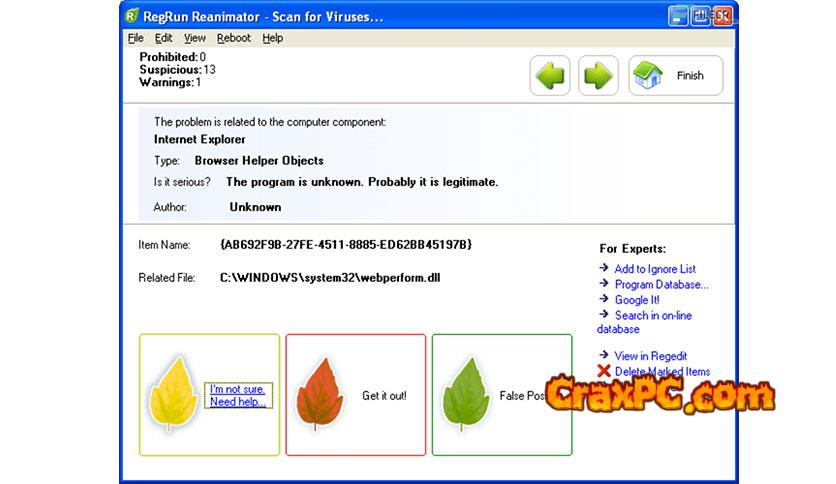Screen dimensions: 836x484
Task: Click the Finish house button
Action: click(676, 76)
